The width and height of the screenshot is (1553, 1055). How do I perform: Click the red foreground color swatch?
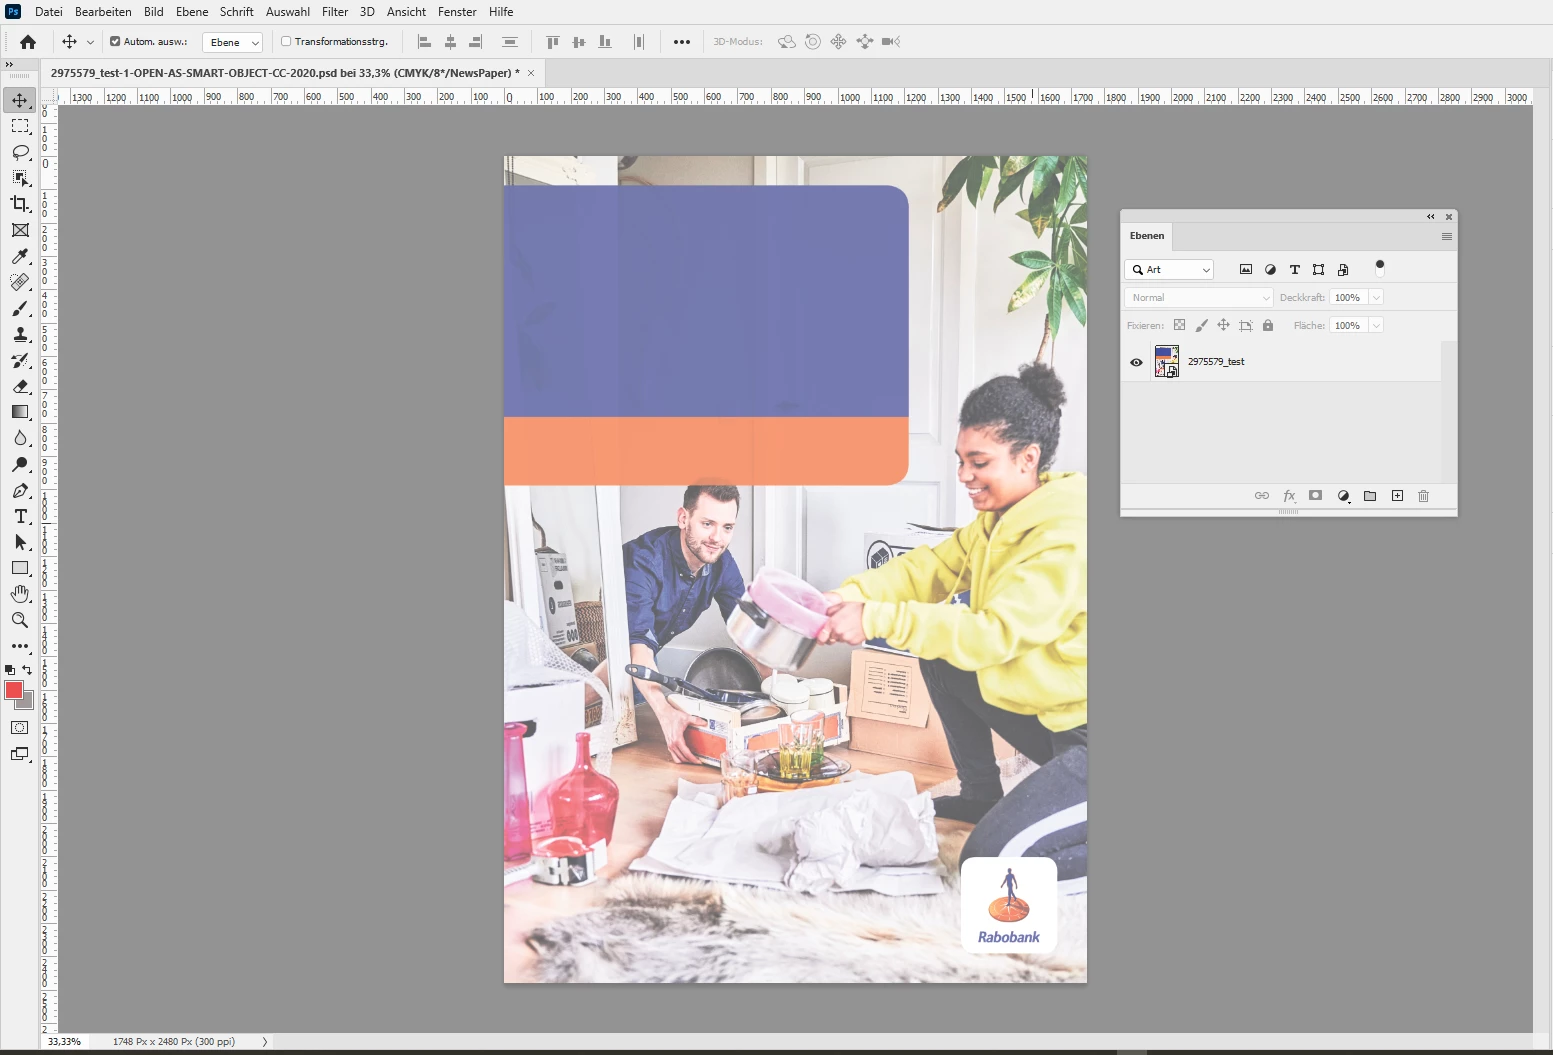tap(14, 690)
